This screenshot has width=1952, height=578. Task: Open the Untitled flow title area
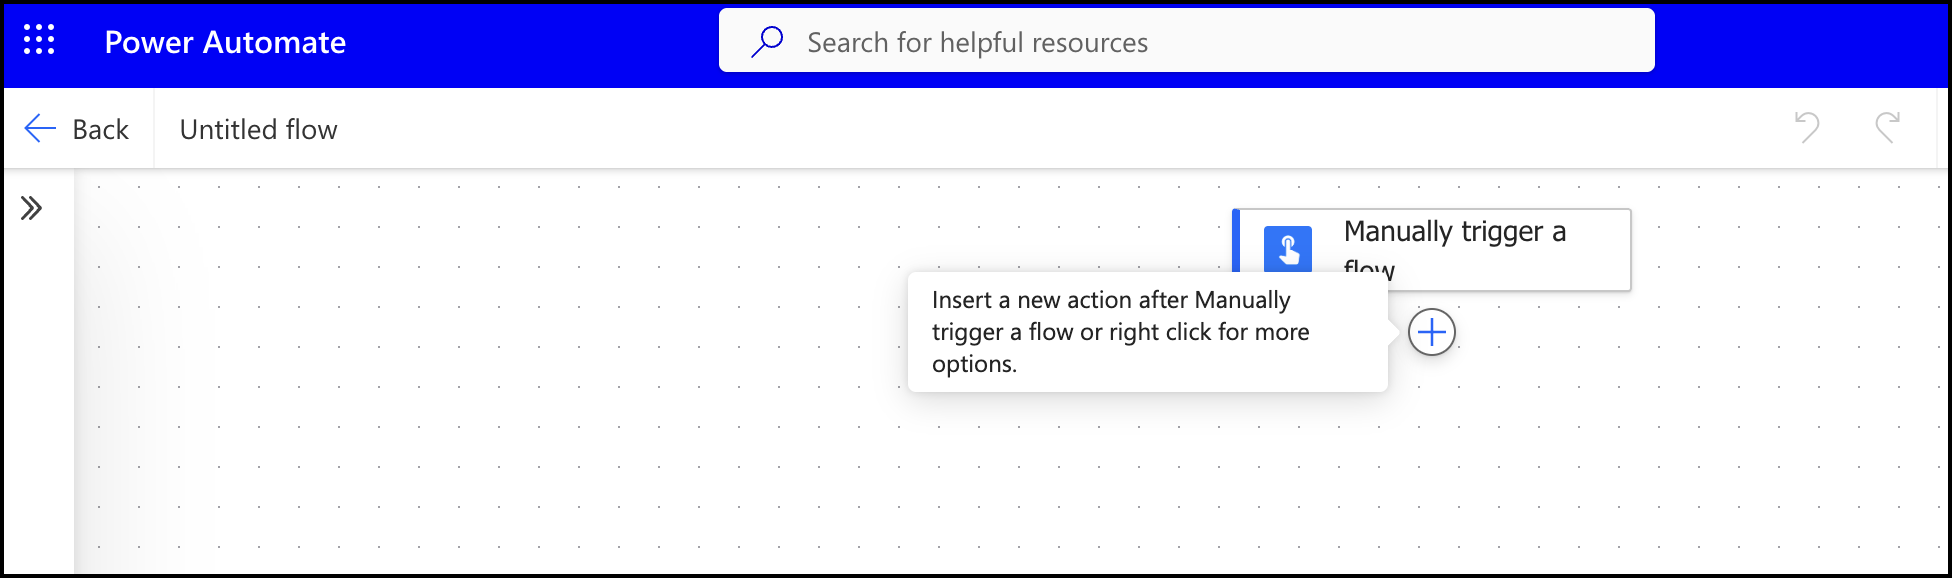click(257, 128)
